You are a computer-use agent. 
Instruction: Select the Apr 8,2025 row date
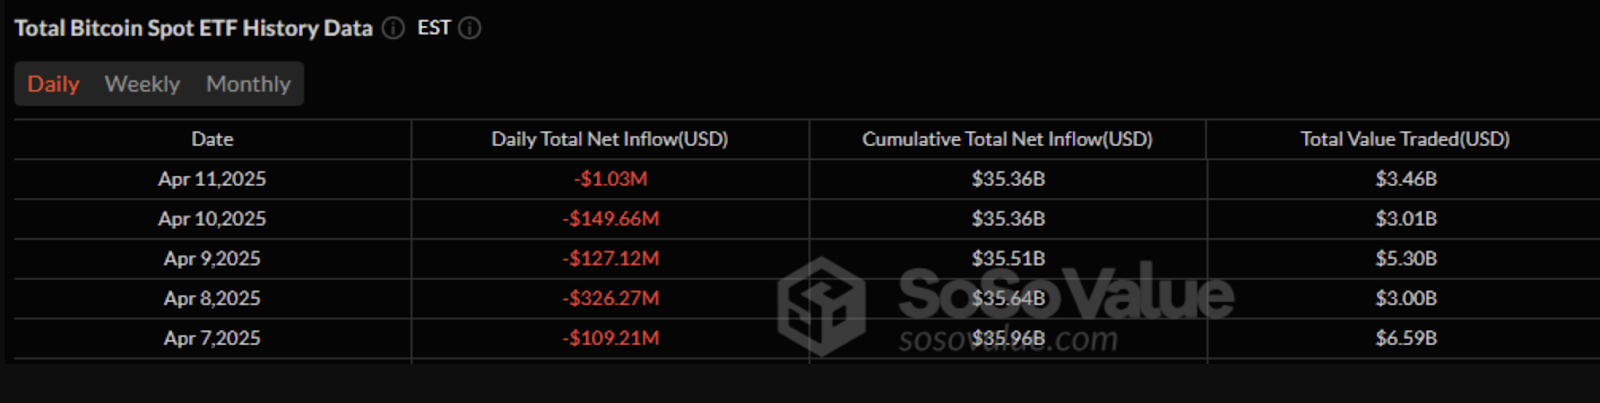(x=212, y=298)
